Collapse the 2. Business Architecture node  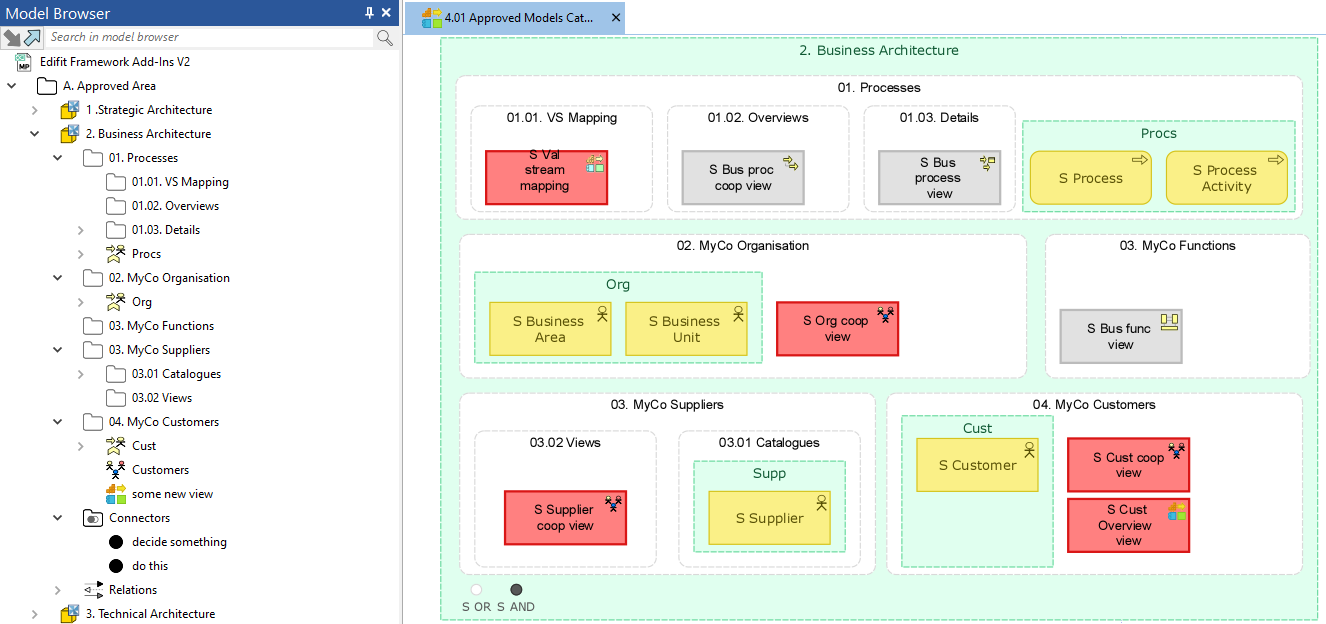tap(35, 134)
